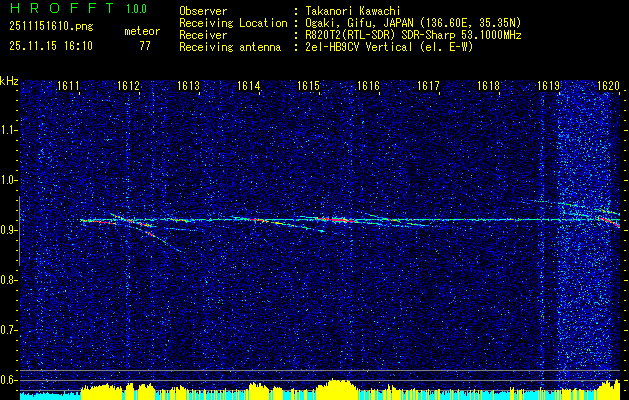
Task: Click the red meteor echo near 1615
Action: tap(336, 220)
